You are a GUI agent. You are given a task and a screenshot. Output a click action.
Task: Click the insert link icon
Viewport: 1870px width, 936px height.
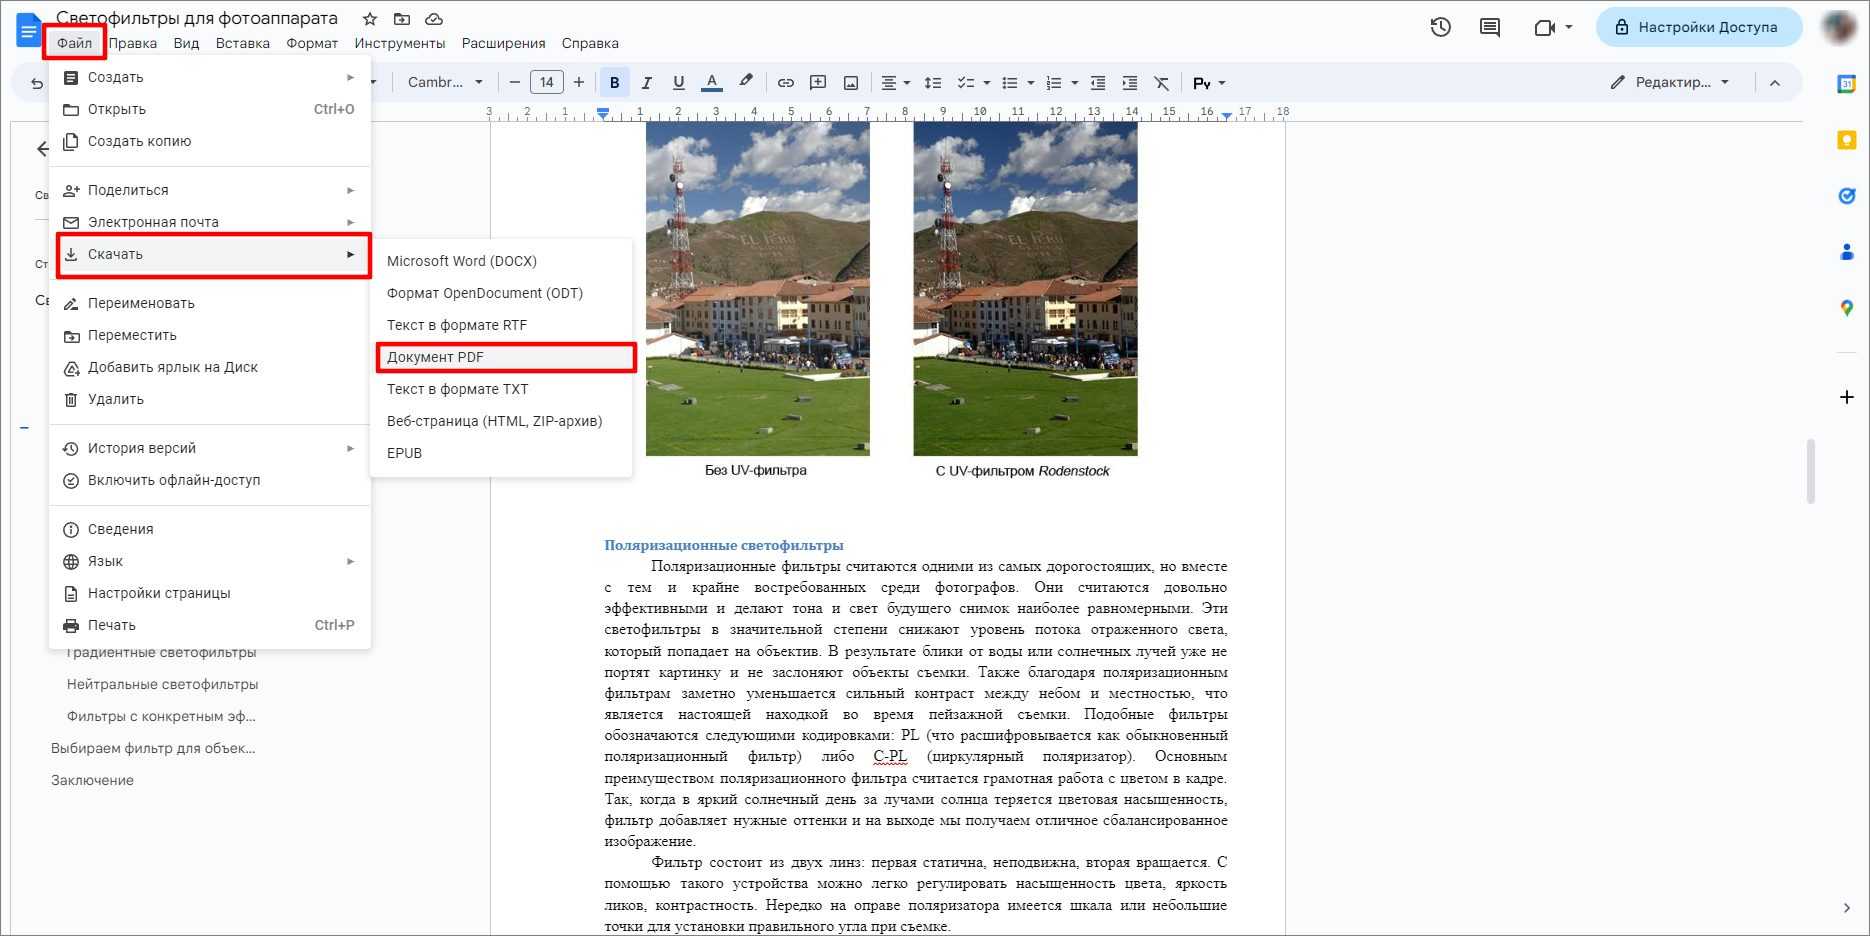786,83
